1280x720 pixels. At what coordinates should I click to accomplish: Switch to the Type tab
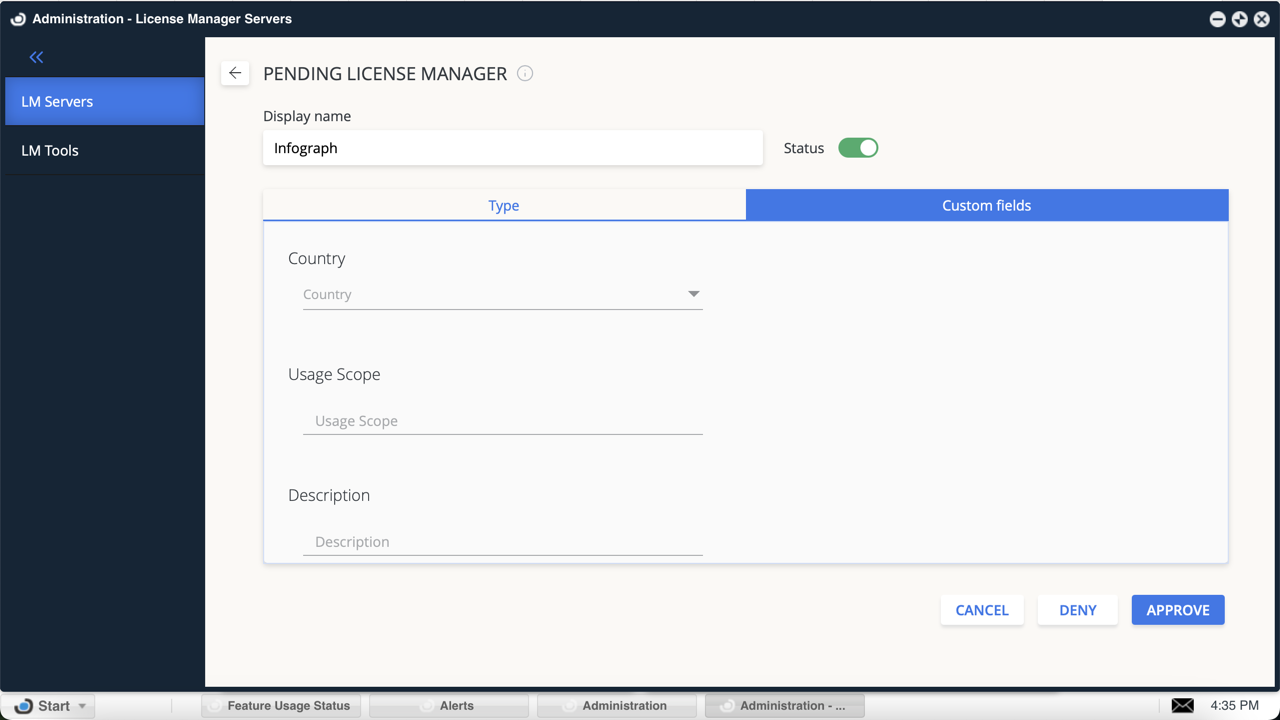[504, 205]
